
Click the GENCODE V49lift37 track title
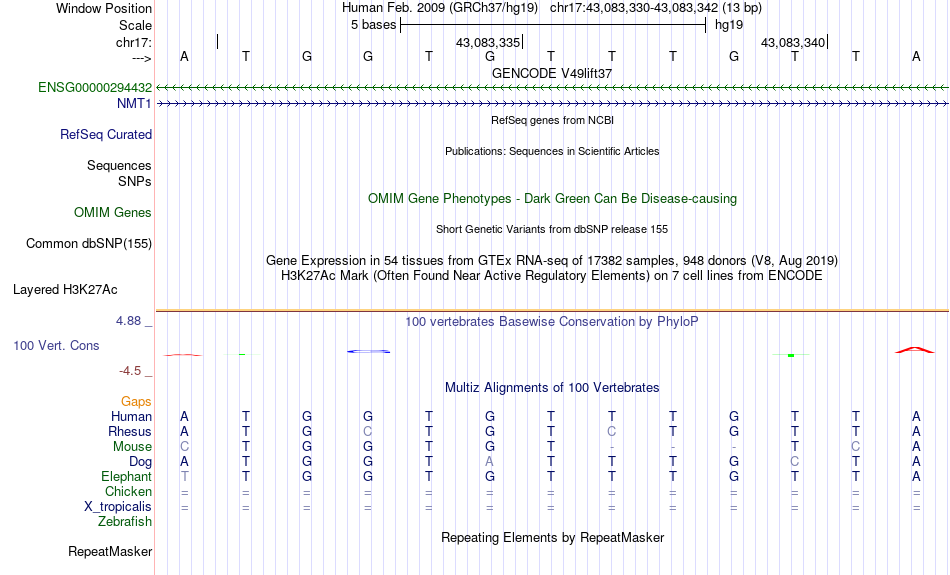click(x=552, y=73)
